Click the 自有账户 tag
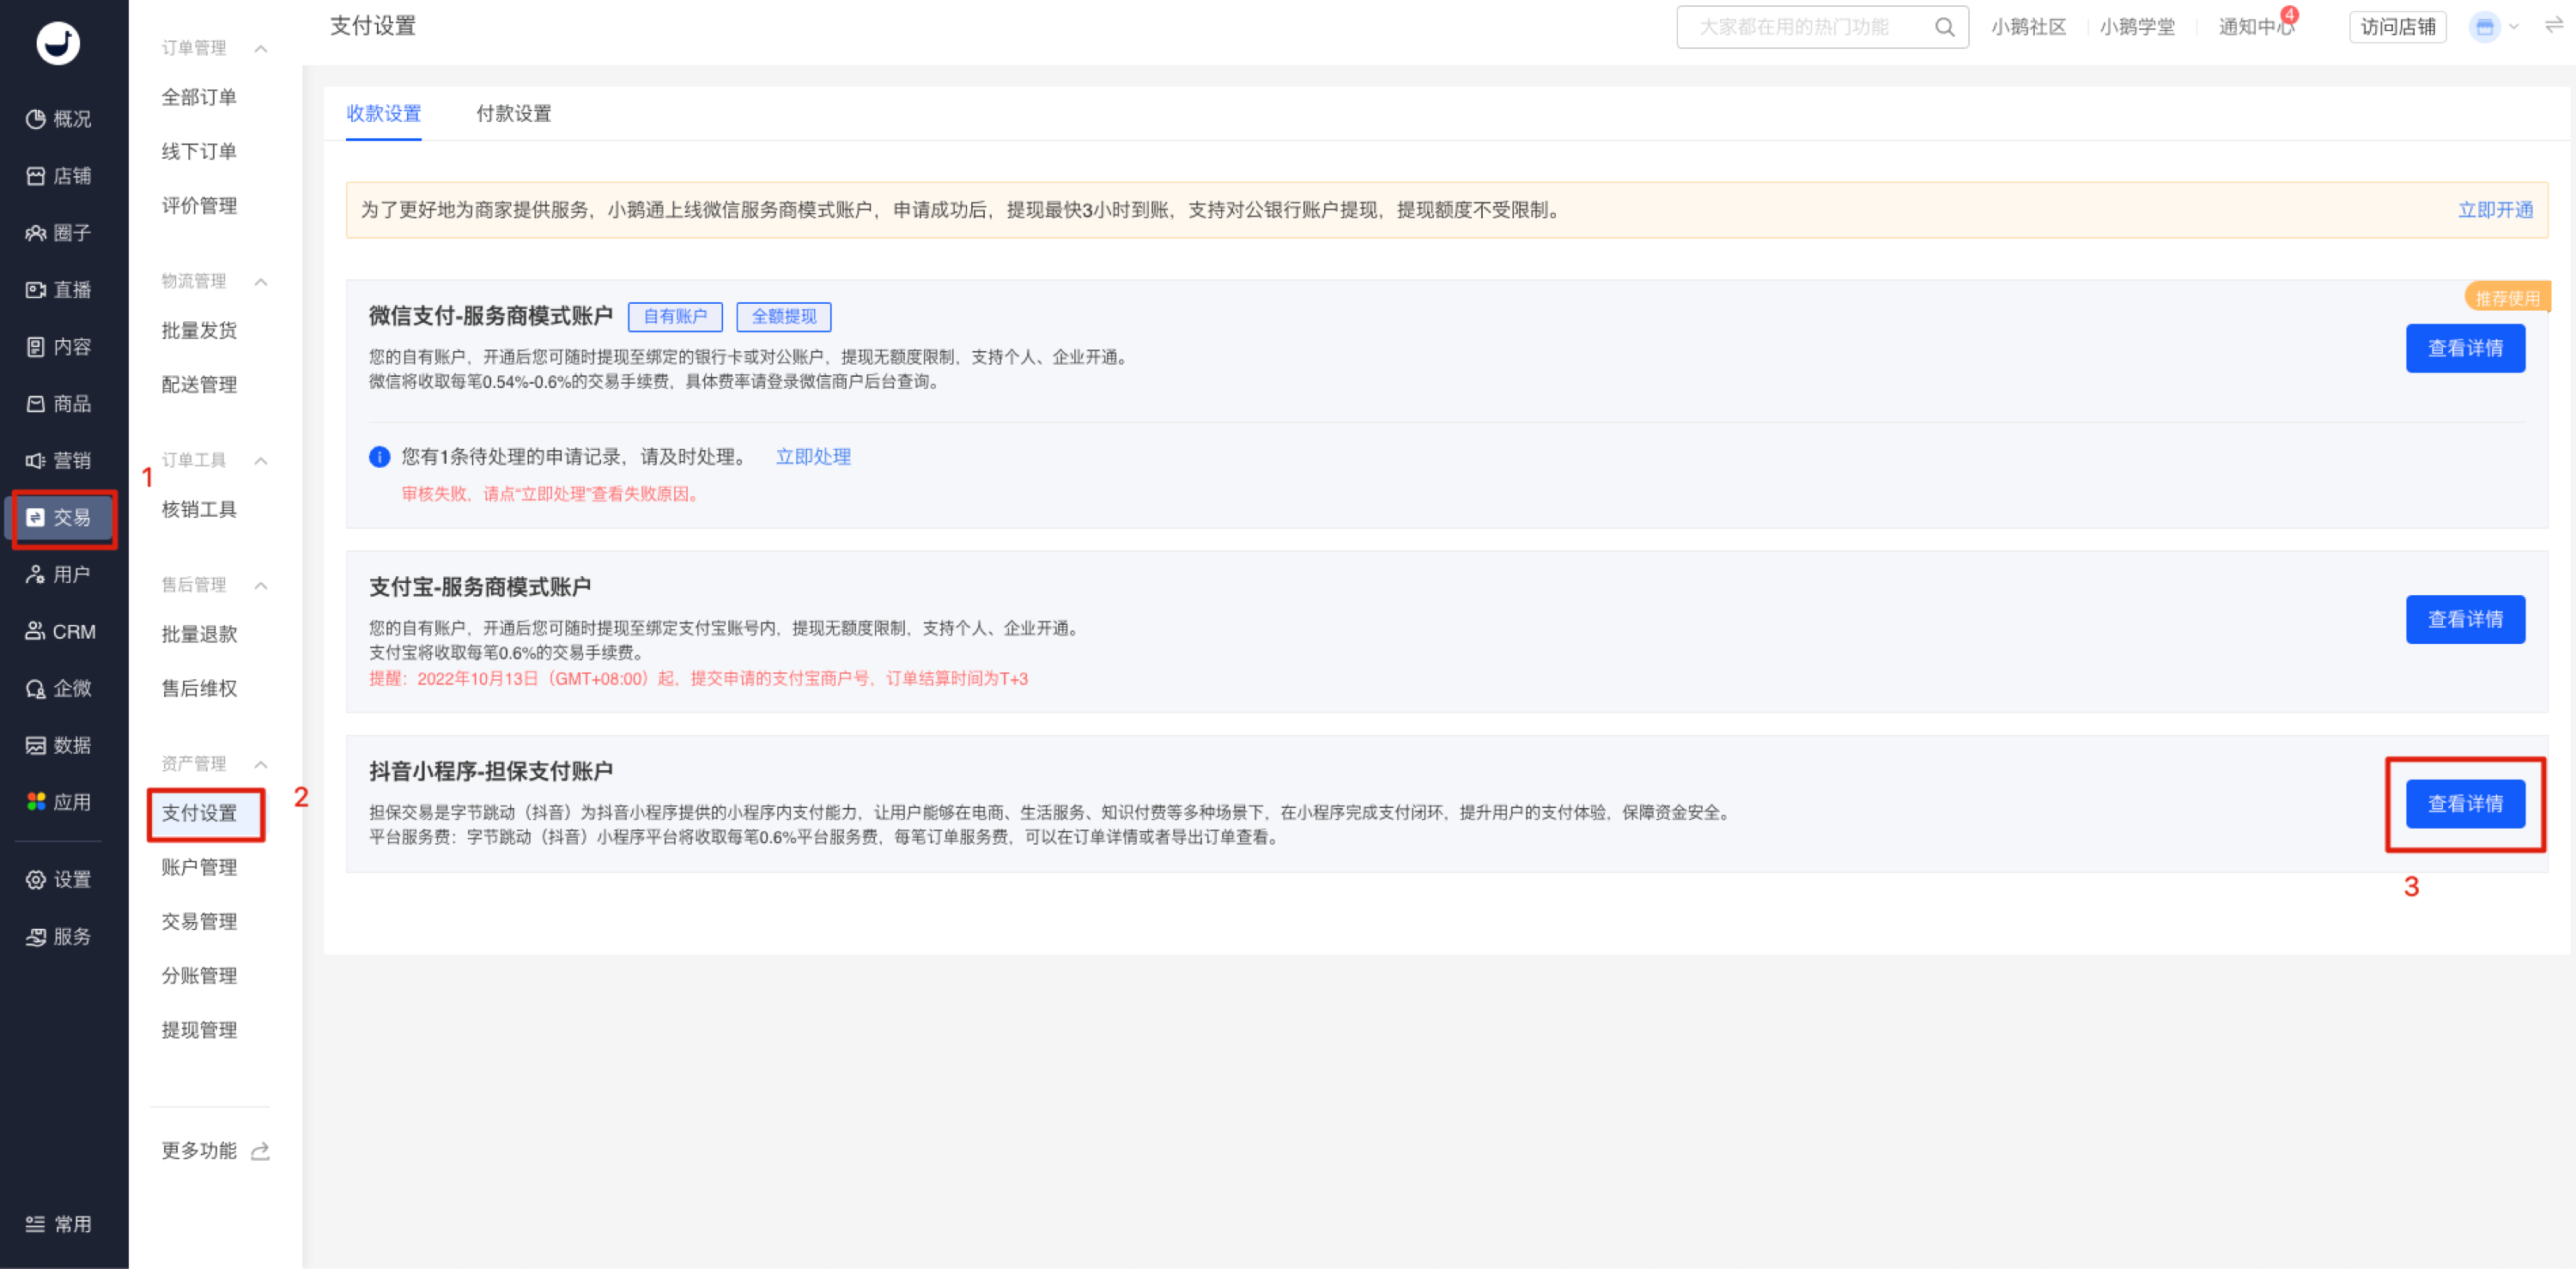Viewport: 2576px width, 1269px height. pyautogui.click(x=675, y=317)
